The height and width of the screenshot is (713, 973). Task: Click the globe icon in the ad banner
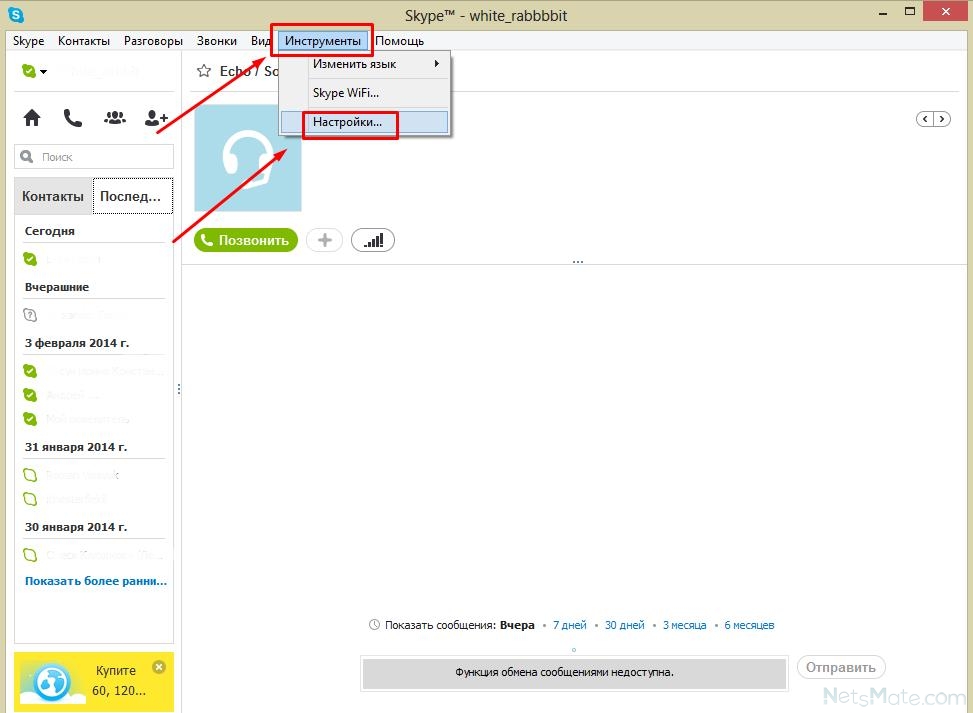click(x=52, y=683)
